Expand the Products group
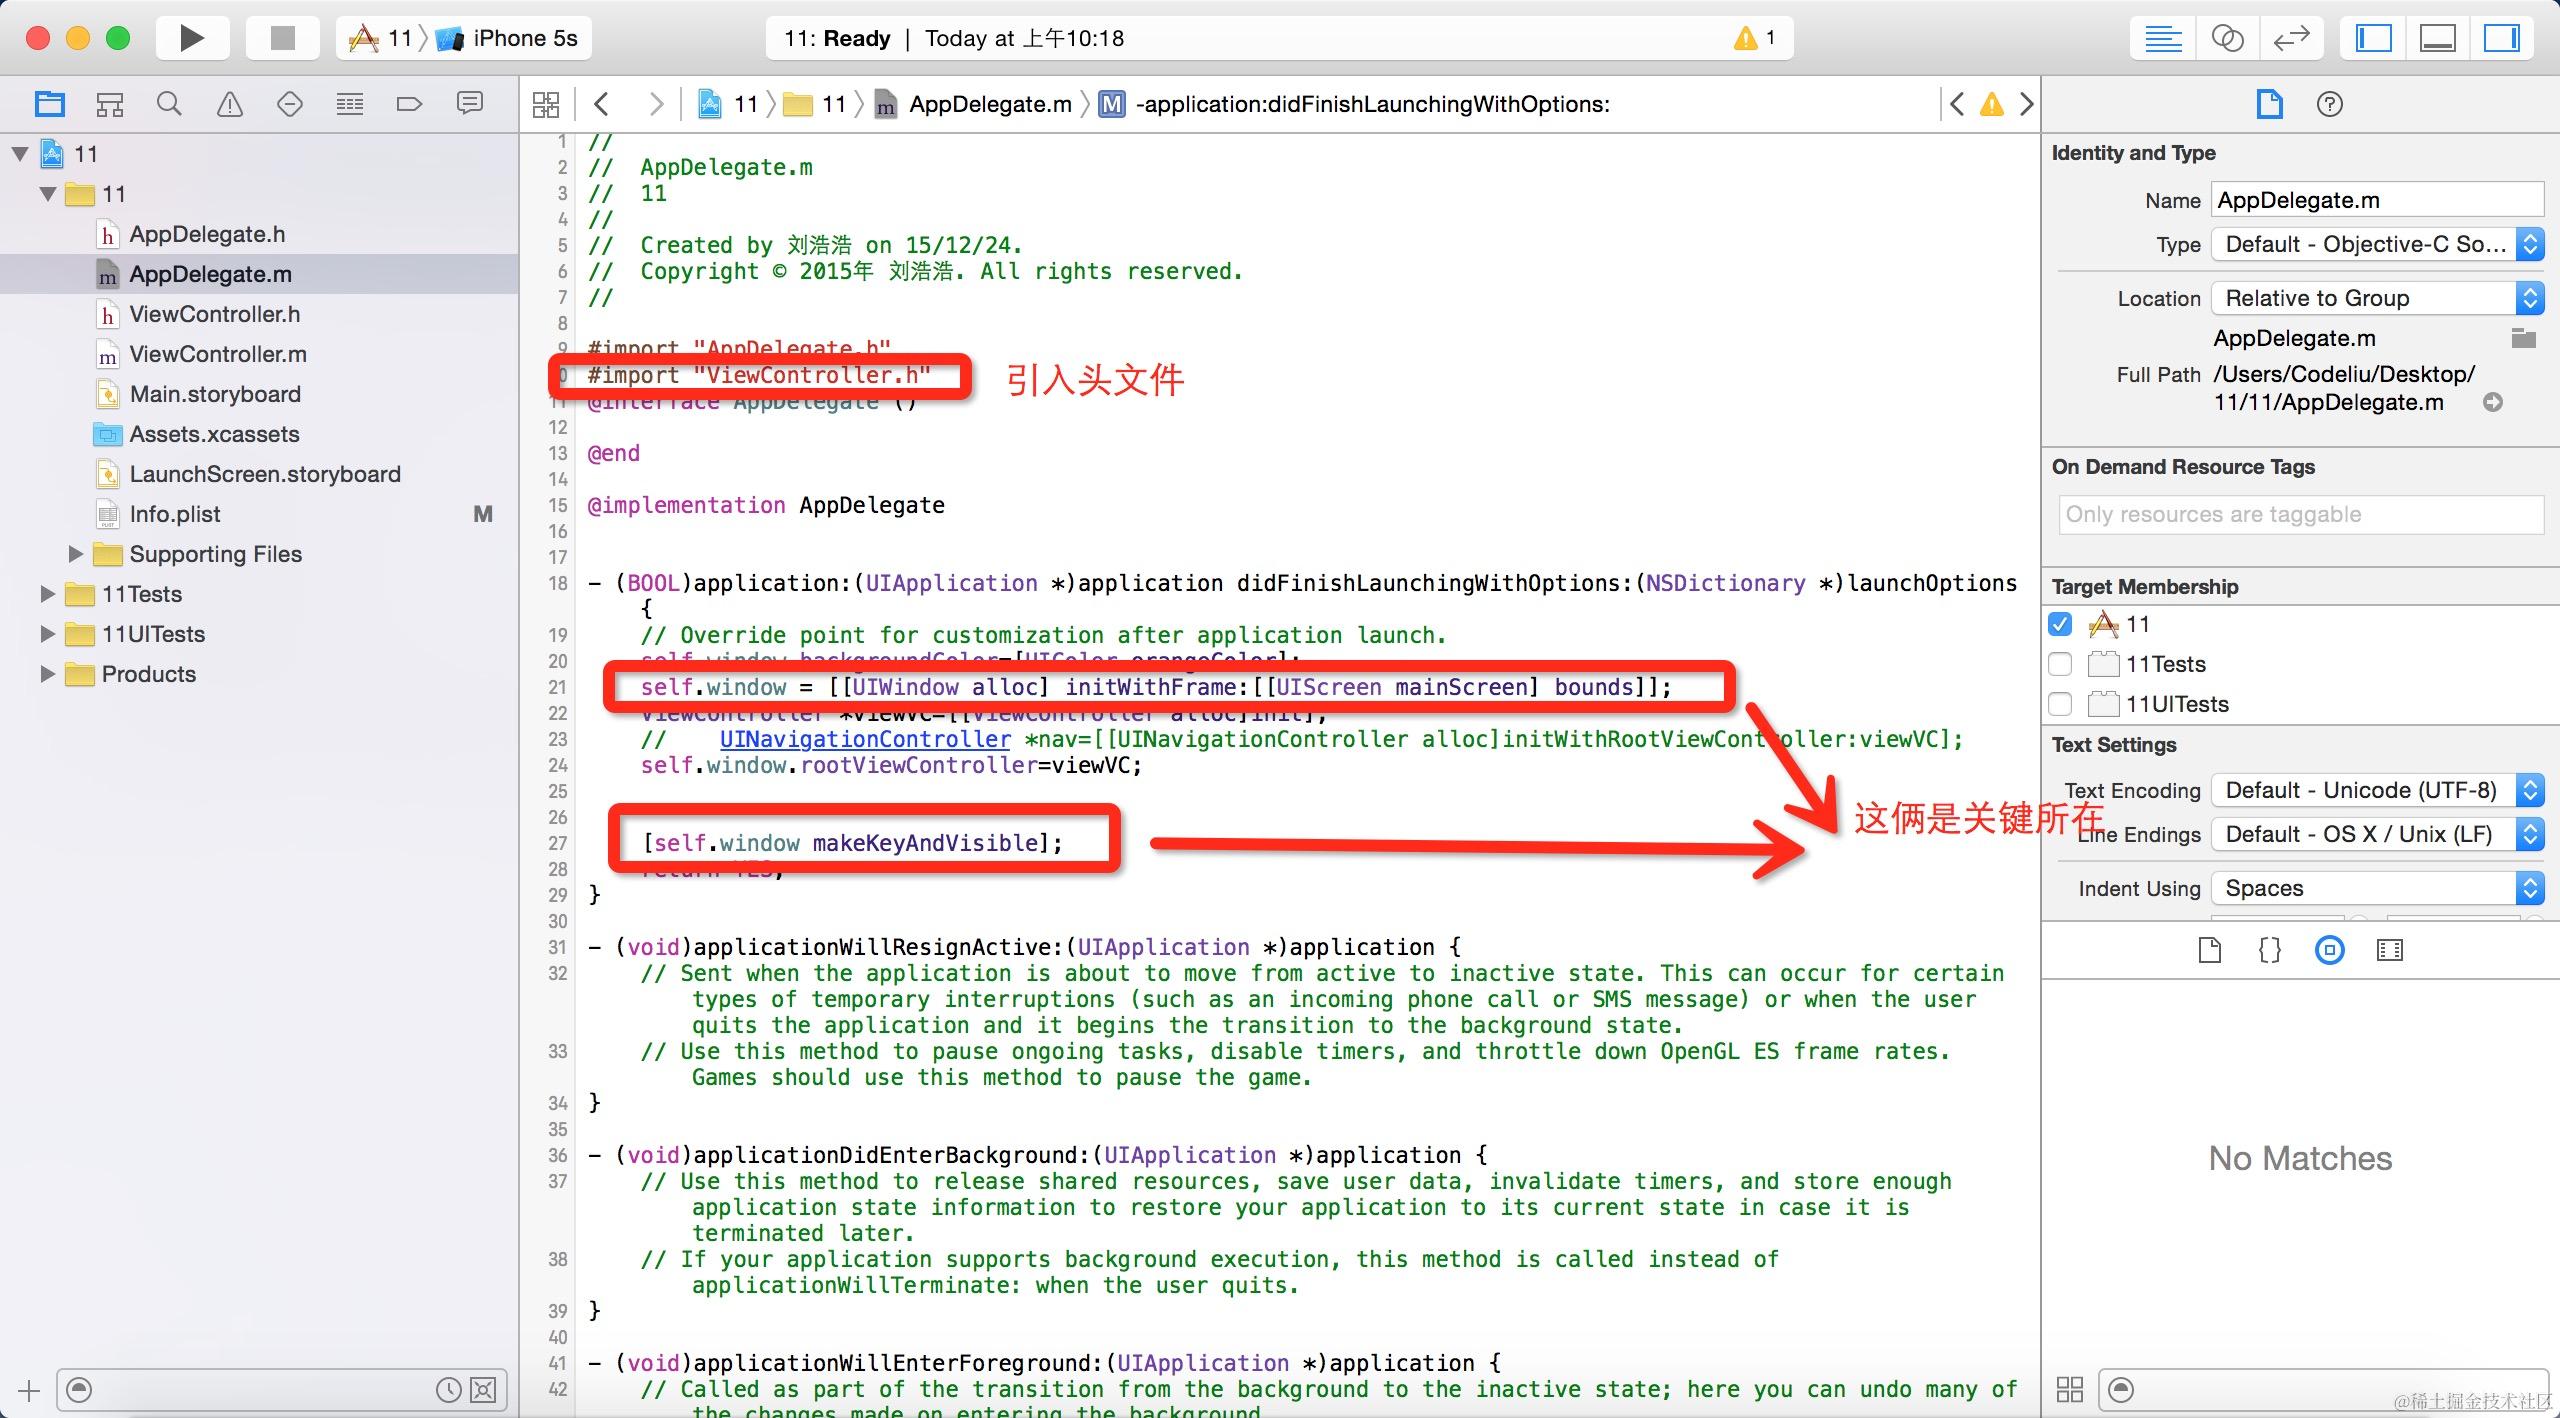The height and width of the screenshot is (1418, 2560). click(47, 674)
